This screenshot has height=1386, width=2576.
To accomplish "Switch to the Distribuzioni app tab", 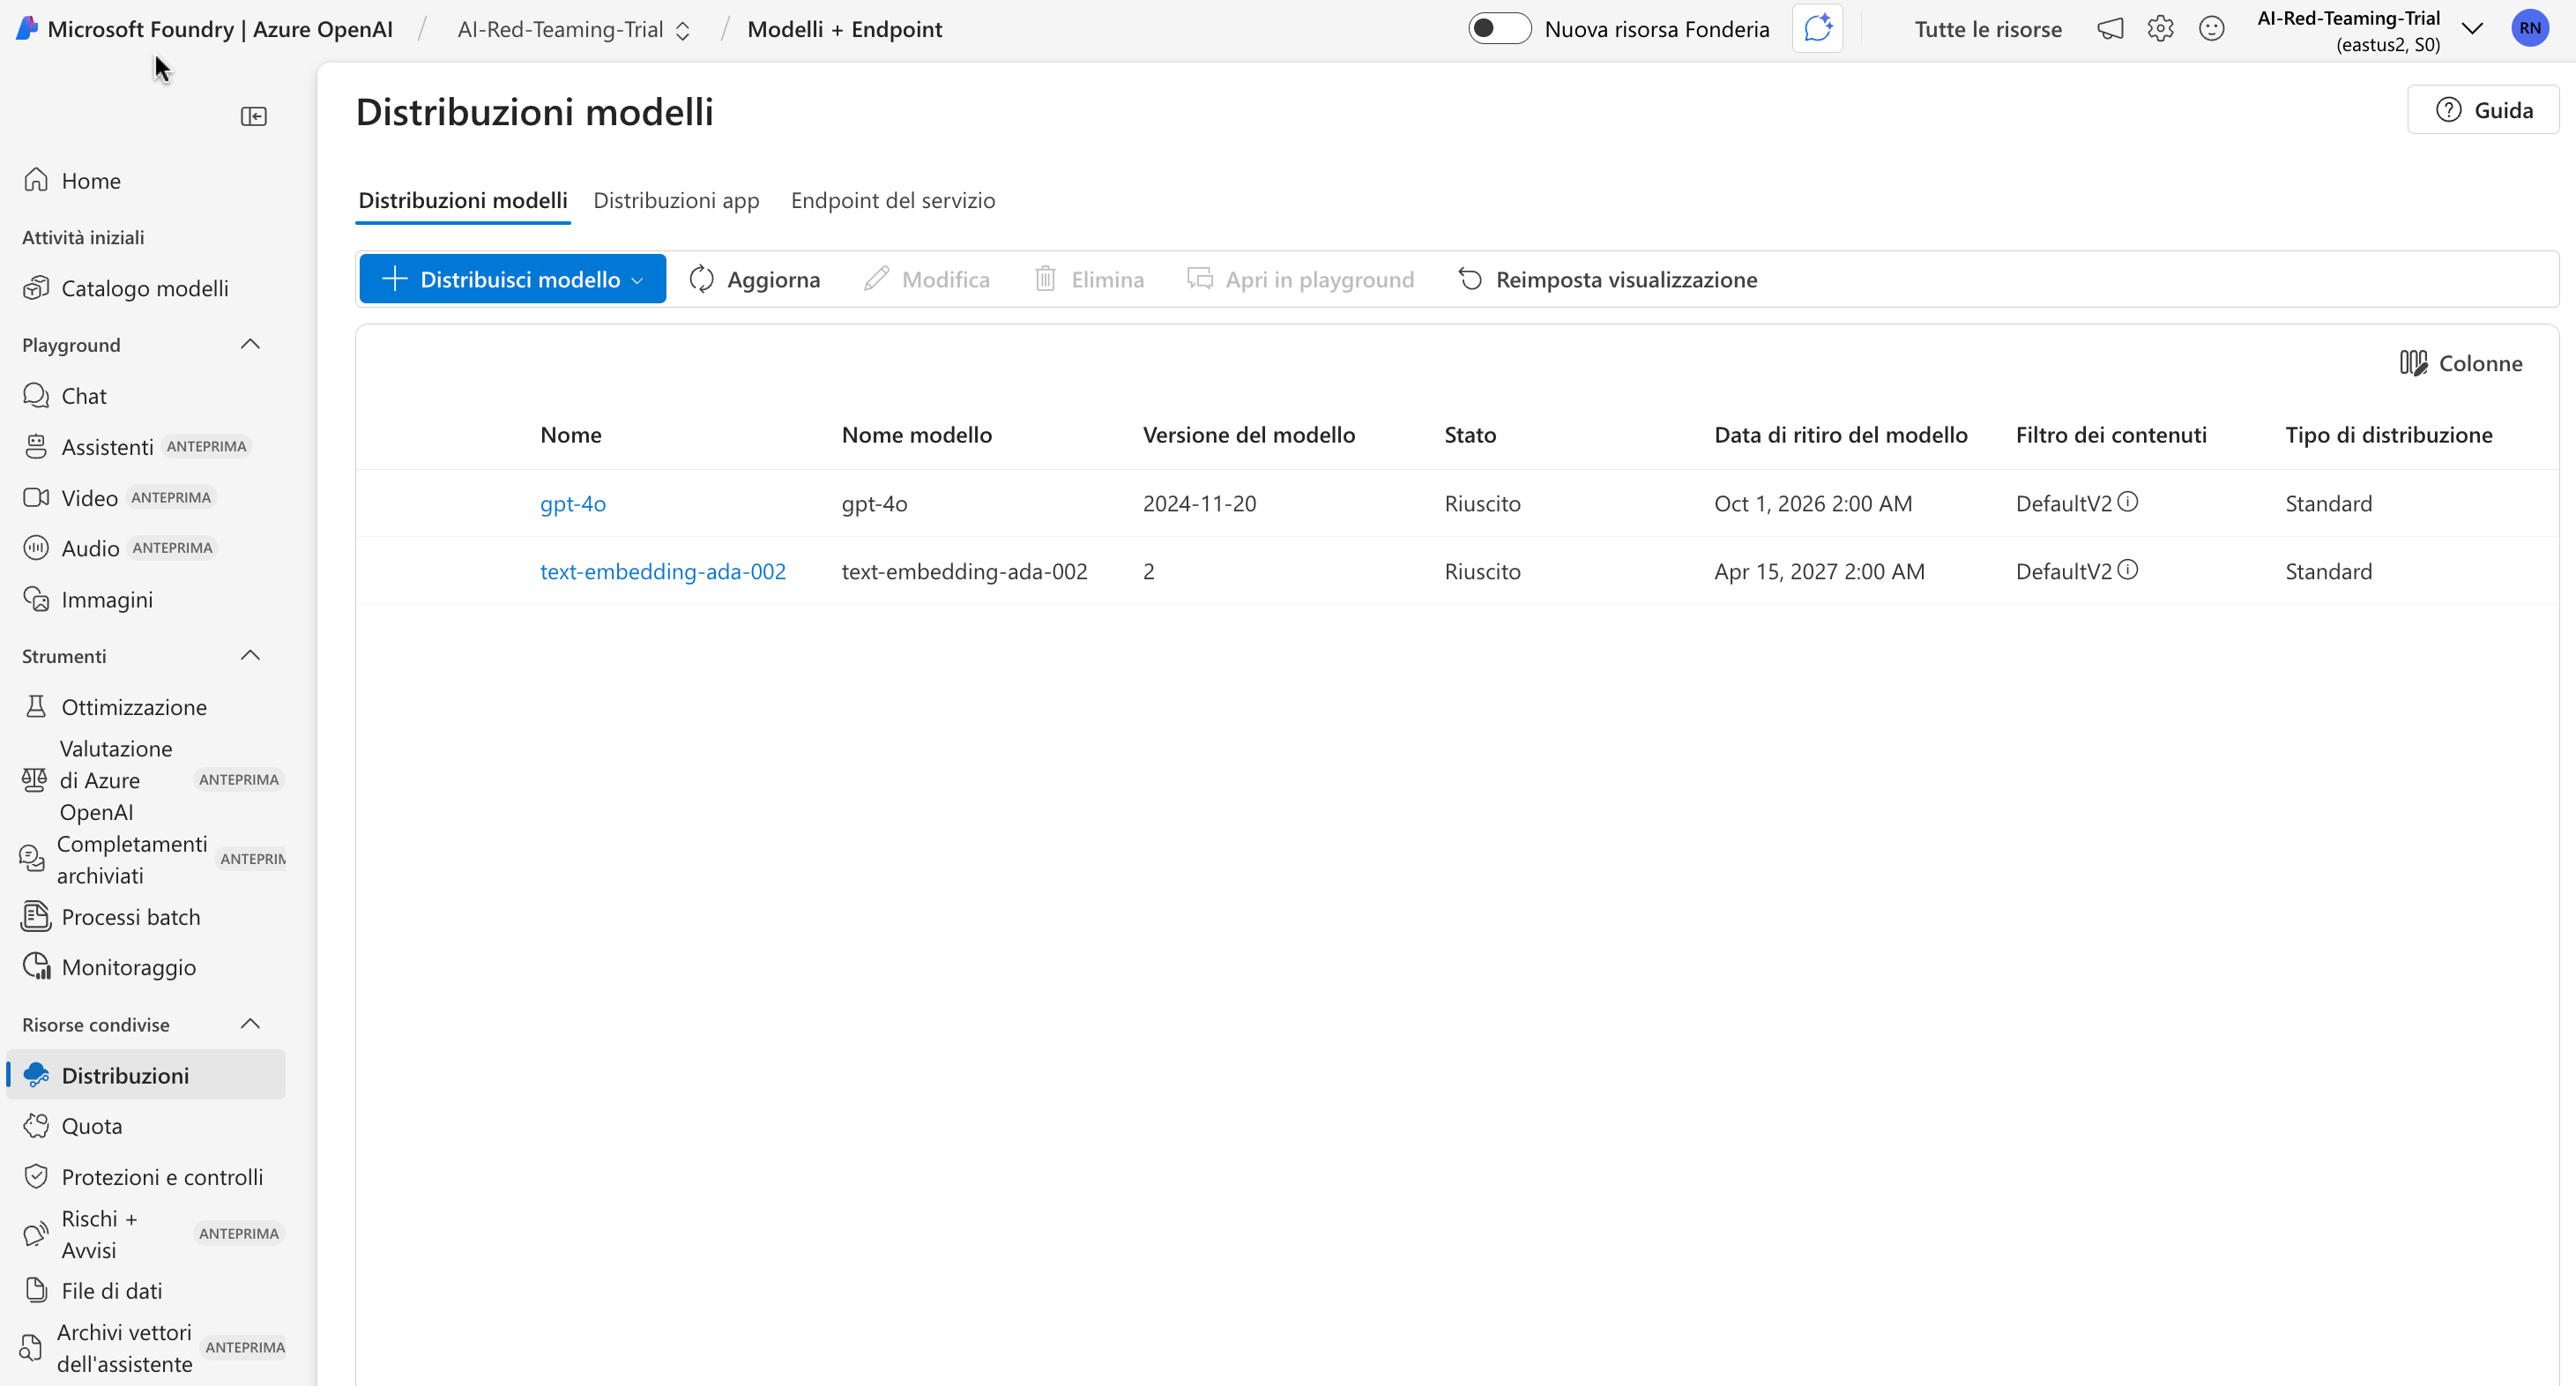I will [x=677, y=200].
